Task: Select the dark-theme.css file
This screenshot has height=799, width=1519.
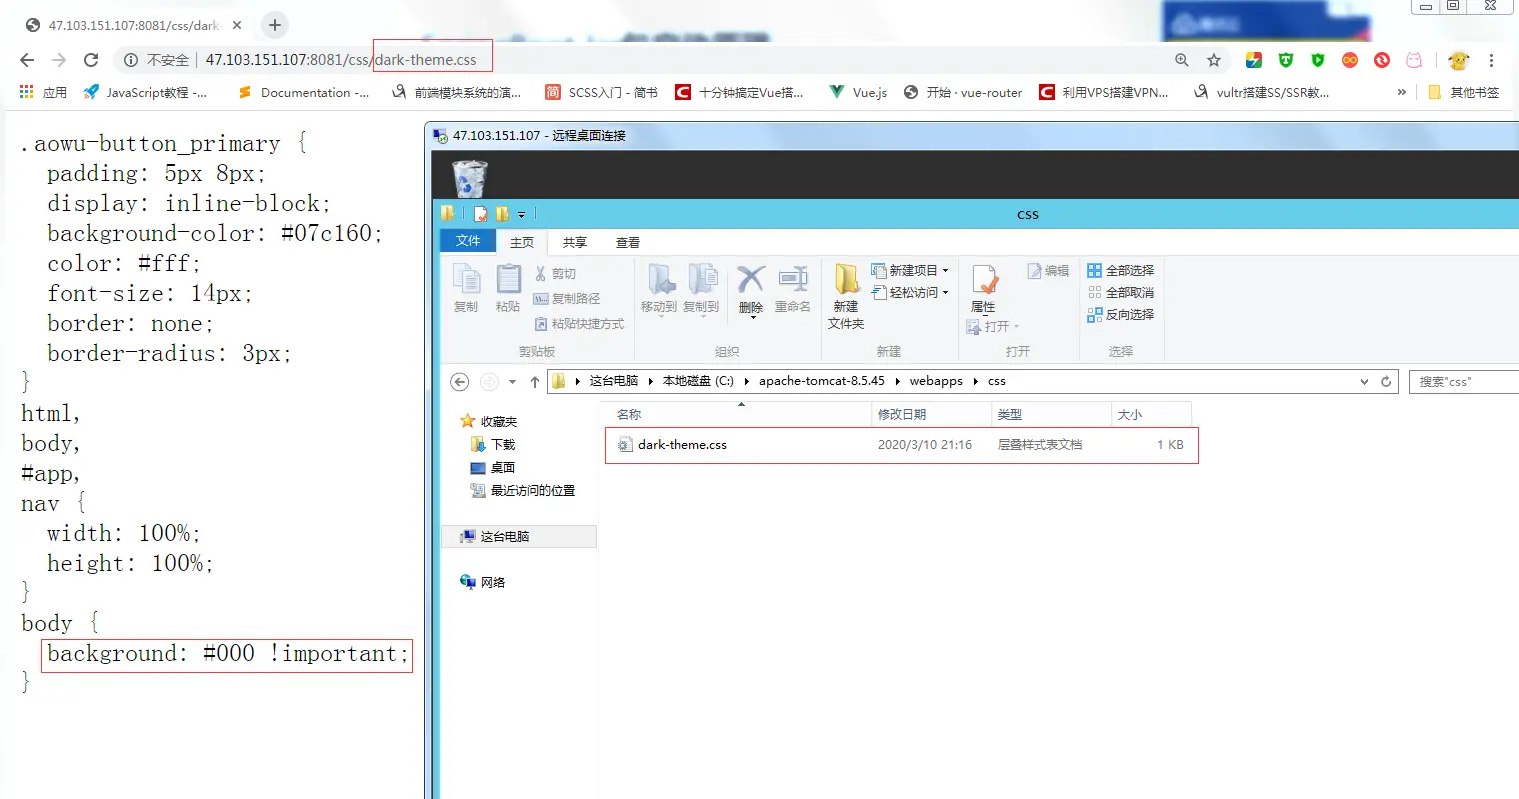Action: click(x=901, y=445)
